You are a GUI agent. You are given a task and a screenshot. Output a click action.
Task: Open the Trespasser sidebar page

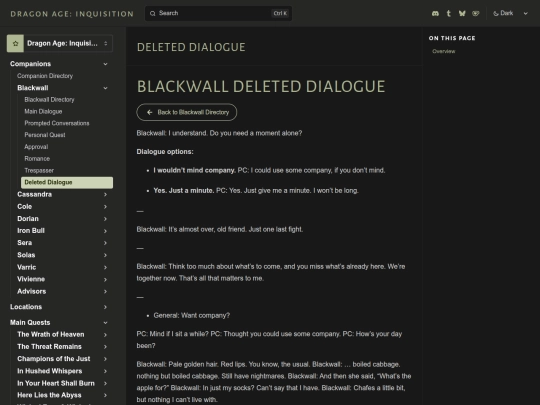coord(39,170)
